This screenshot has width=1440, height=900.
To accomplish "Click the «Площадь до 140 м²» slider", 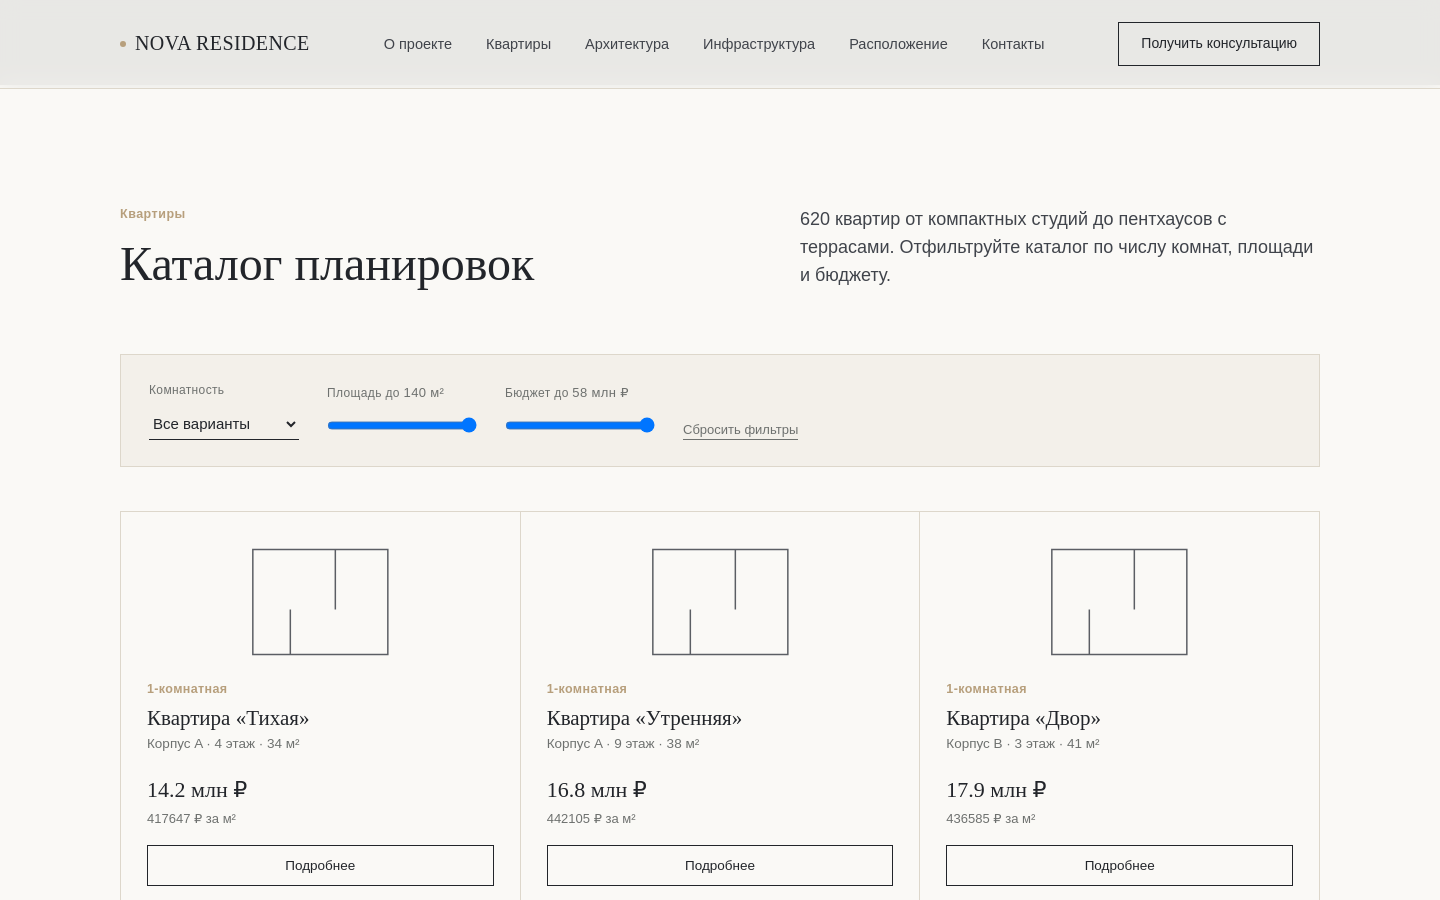I will click(402, 425).
